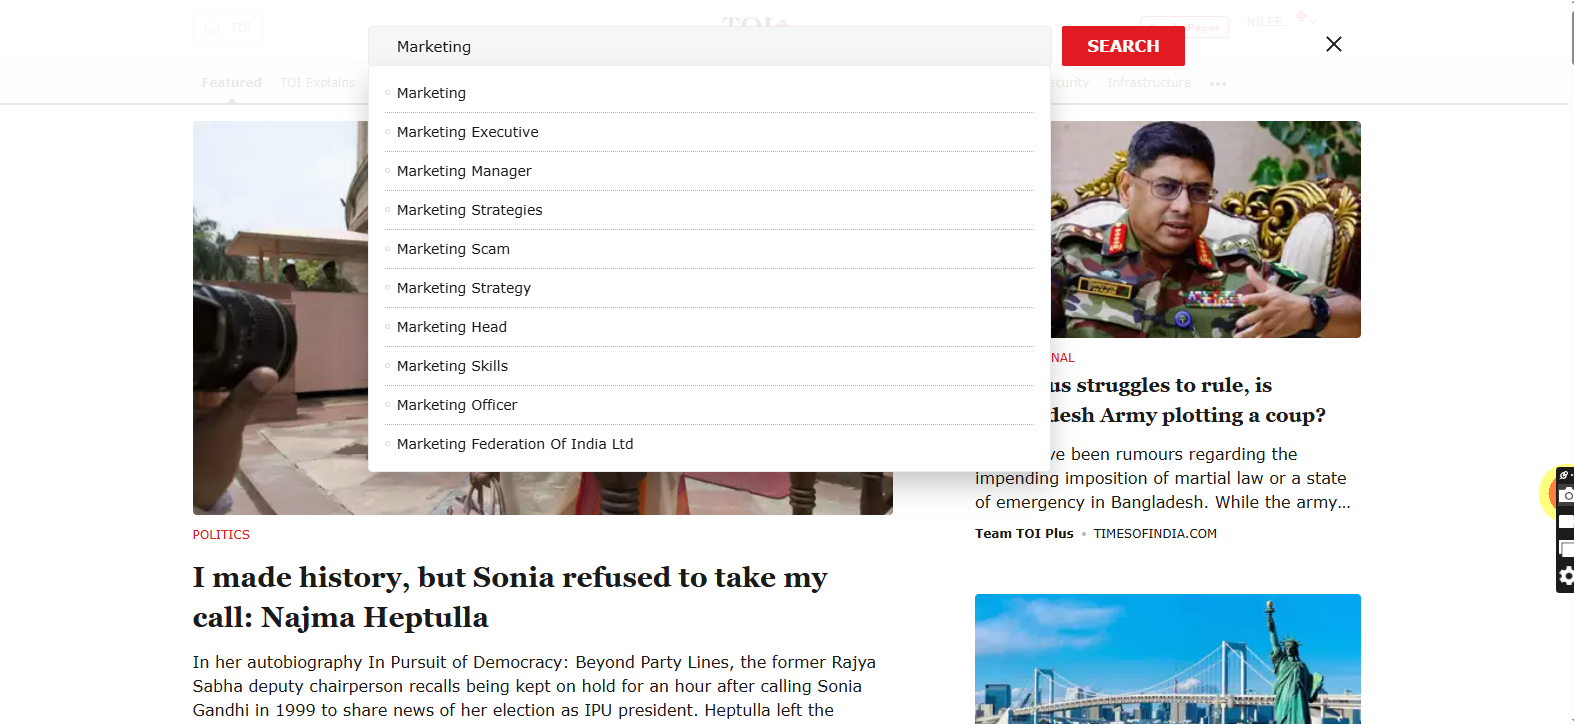The width and height of the screenshot is (1574, 724).
Task: Open the Statue of Liberty article thumbnail
Action: point(1167,658)
